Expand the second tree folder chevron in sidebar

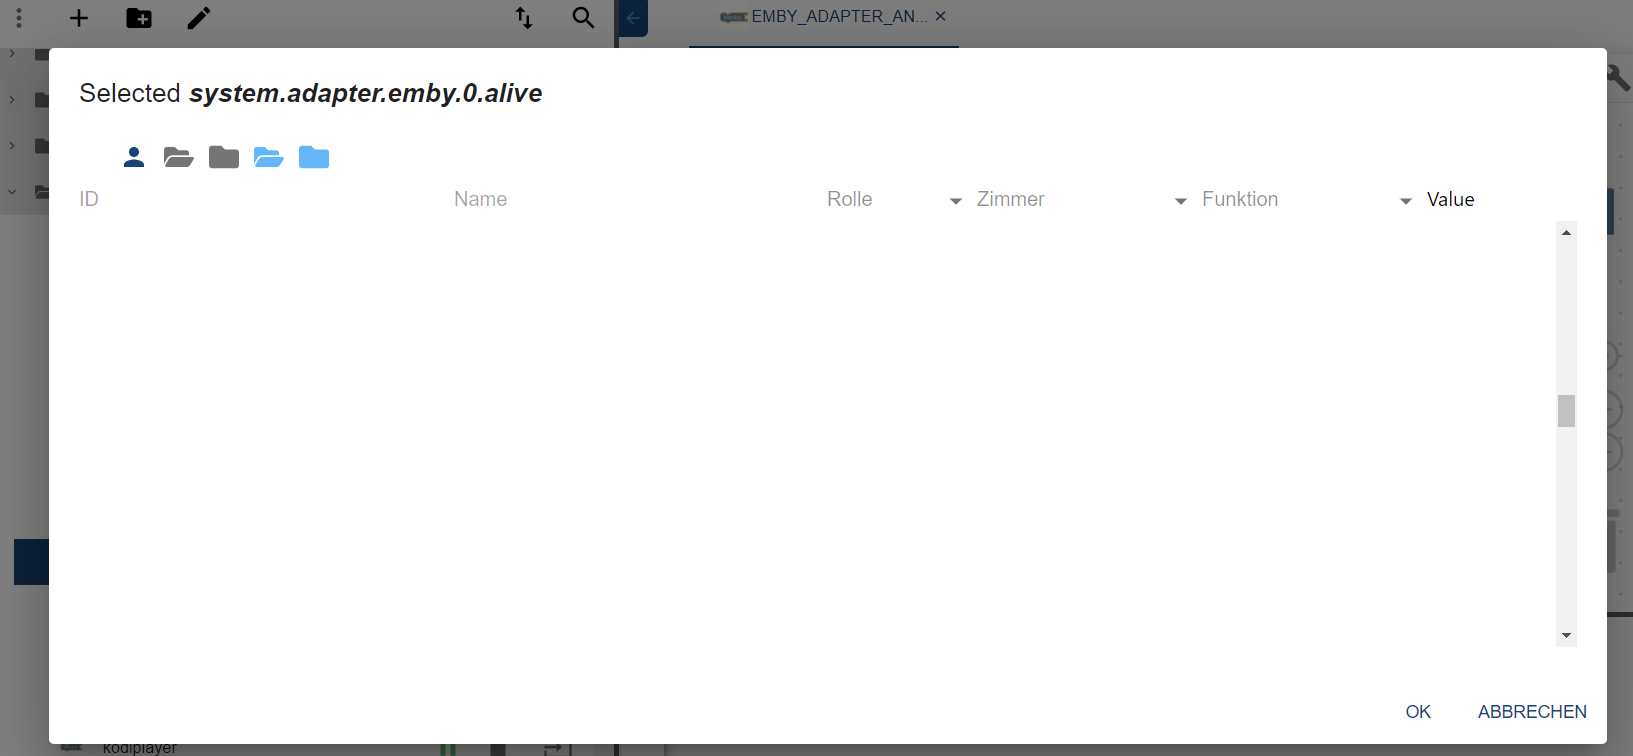point(12,100)
